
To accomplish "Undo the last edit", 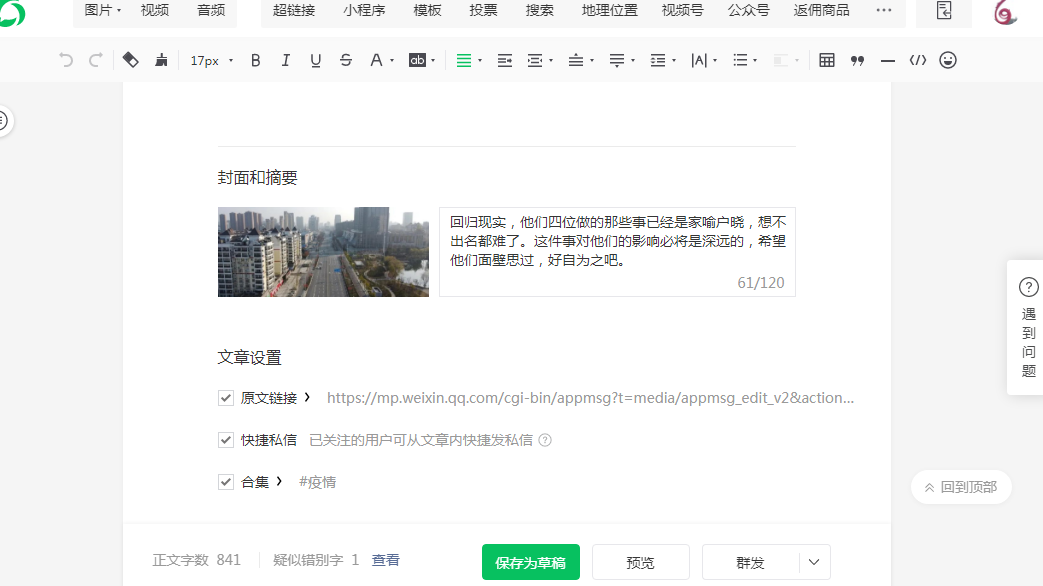I will [65, 61].
